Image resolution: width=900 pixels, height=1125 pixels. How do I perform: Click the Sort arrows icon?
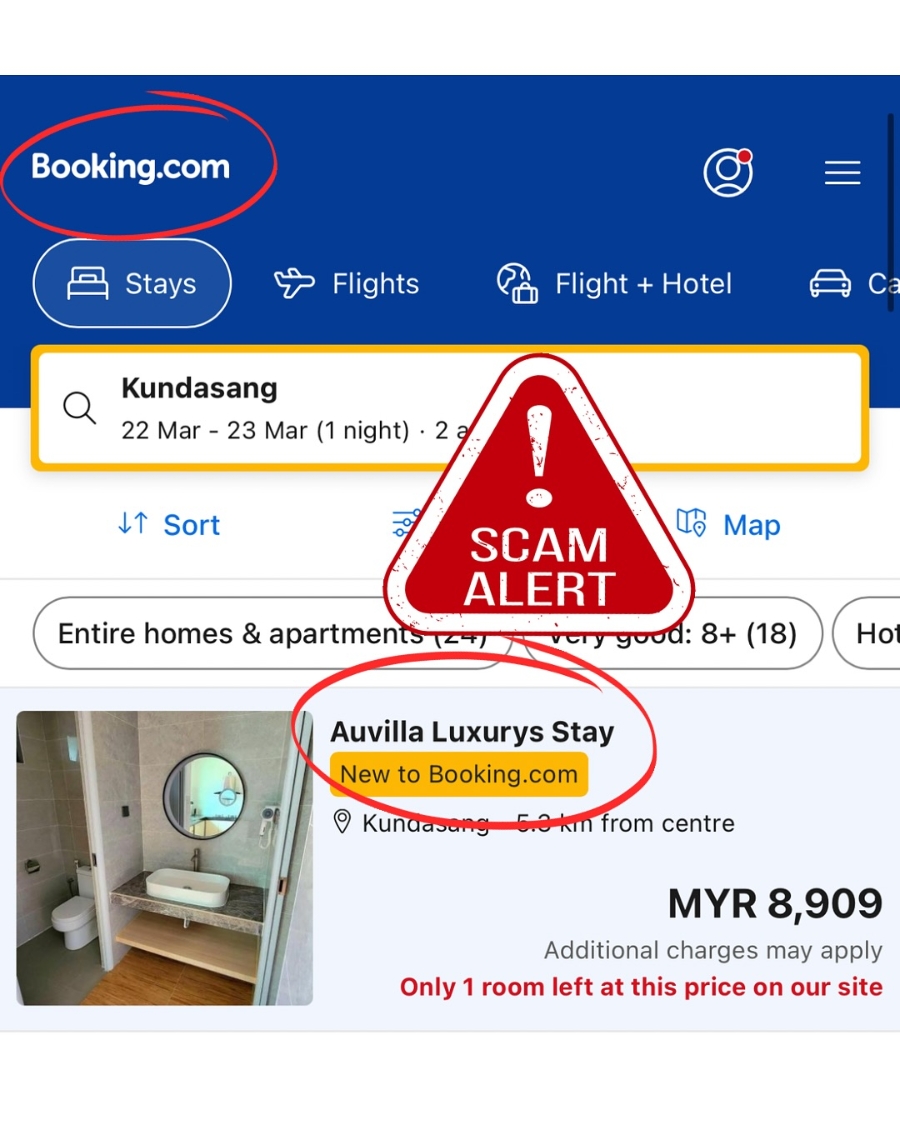tap(133, 523)
